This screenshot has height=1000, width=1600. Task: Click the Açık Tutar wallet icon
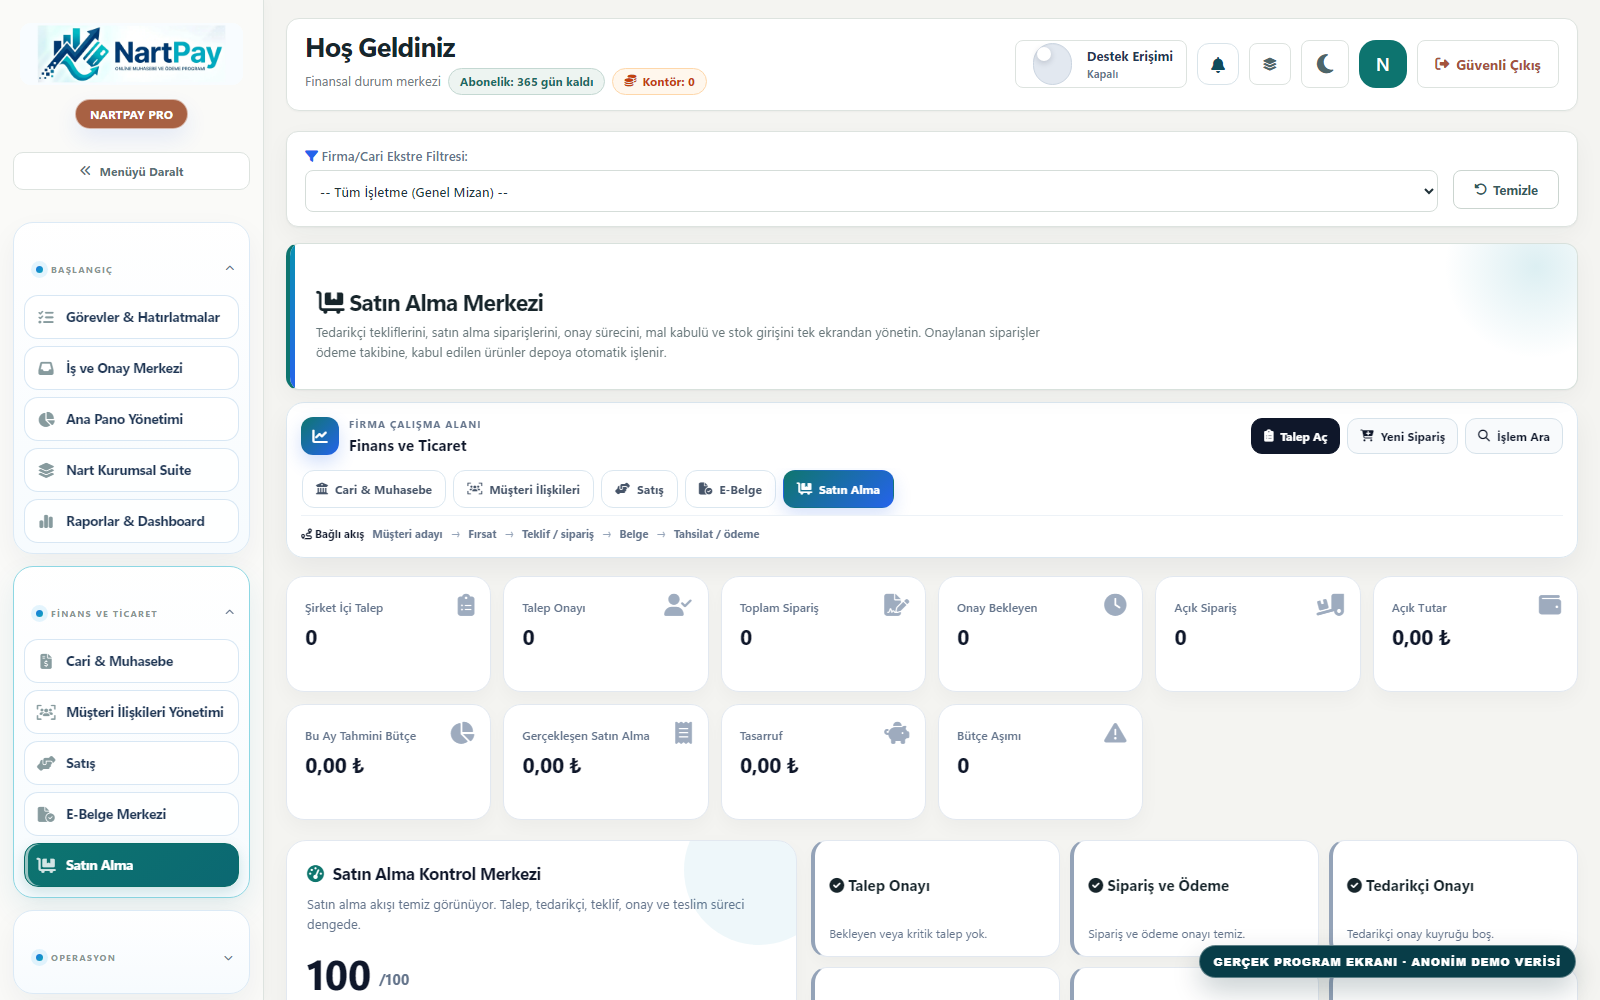(1550, 605)
